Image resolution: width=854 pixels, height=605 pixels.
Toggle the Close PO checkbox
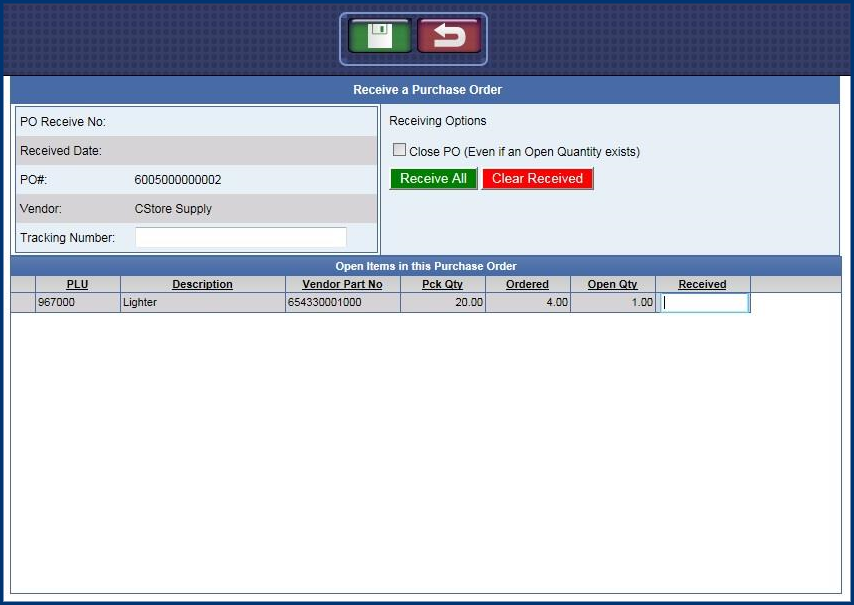pos(400,150)
